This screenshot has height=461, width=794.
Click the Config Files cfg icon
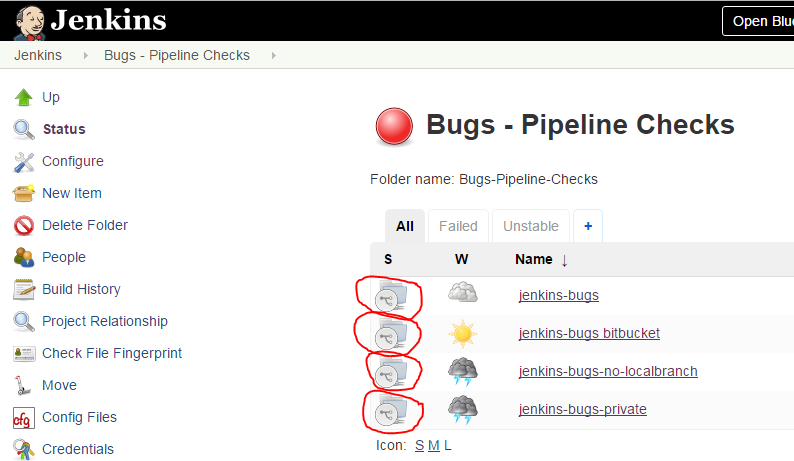[x=24, y=418]
